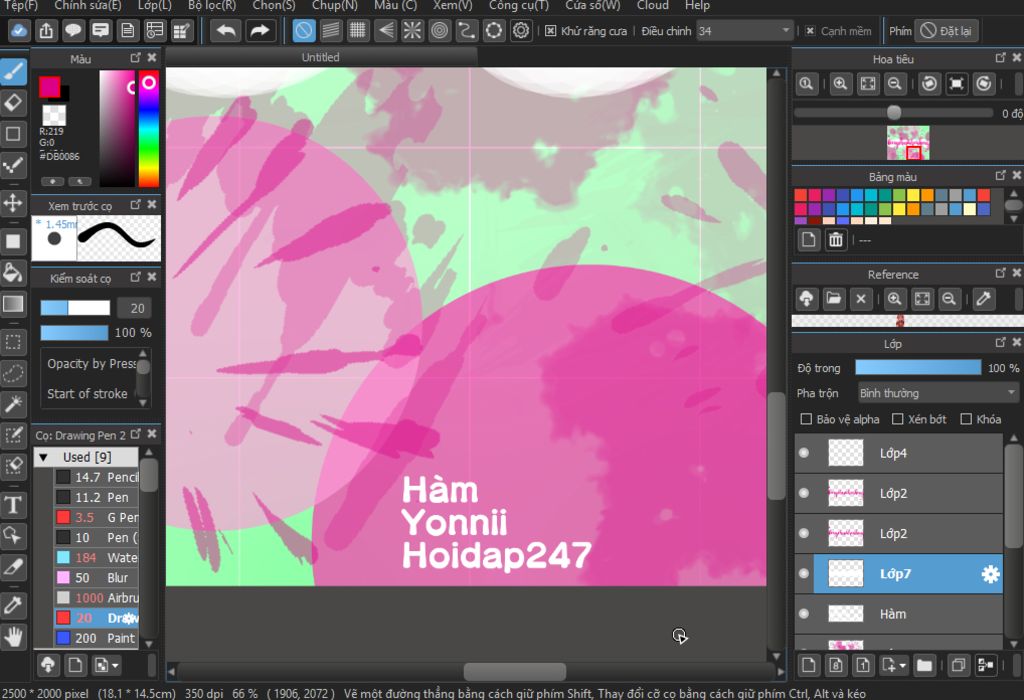
Task: Select the Watercolor brush, size 184
Action: 96,558
